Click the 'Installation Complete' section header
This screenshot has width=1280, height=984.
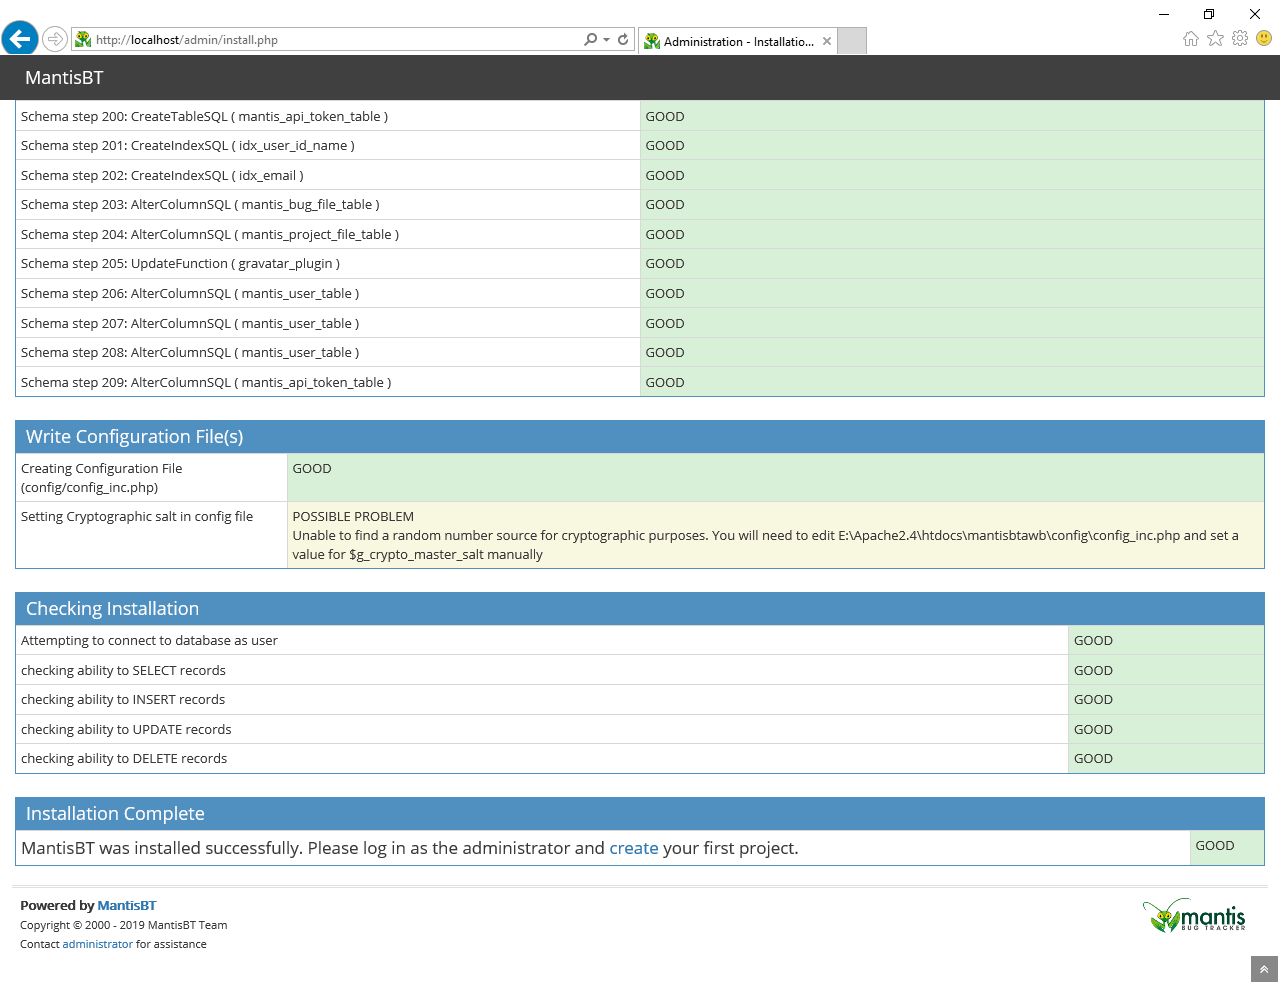640,814
